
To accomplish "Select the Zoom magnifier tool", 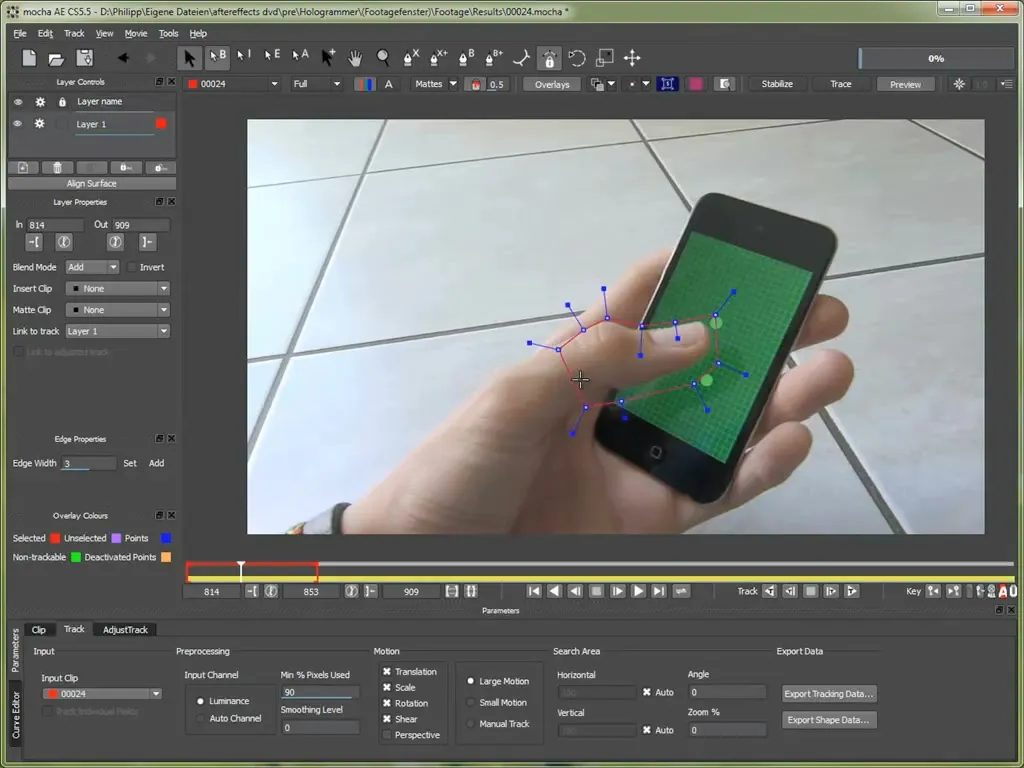I will point(383,58).
